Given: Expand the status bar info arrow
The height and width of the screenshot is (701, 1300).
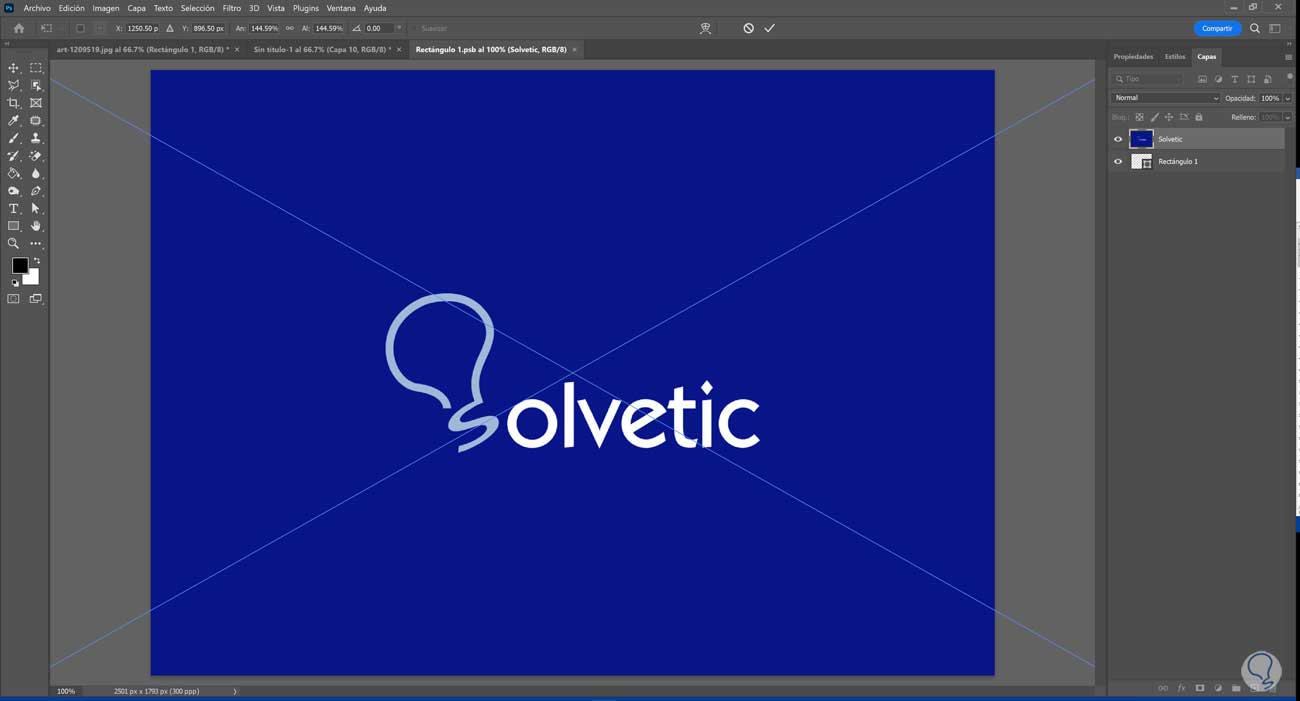Looking at the screenshot, I should [235, 691].
